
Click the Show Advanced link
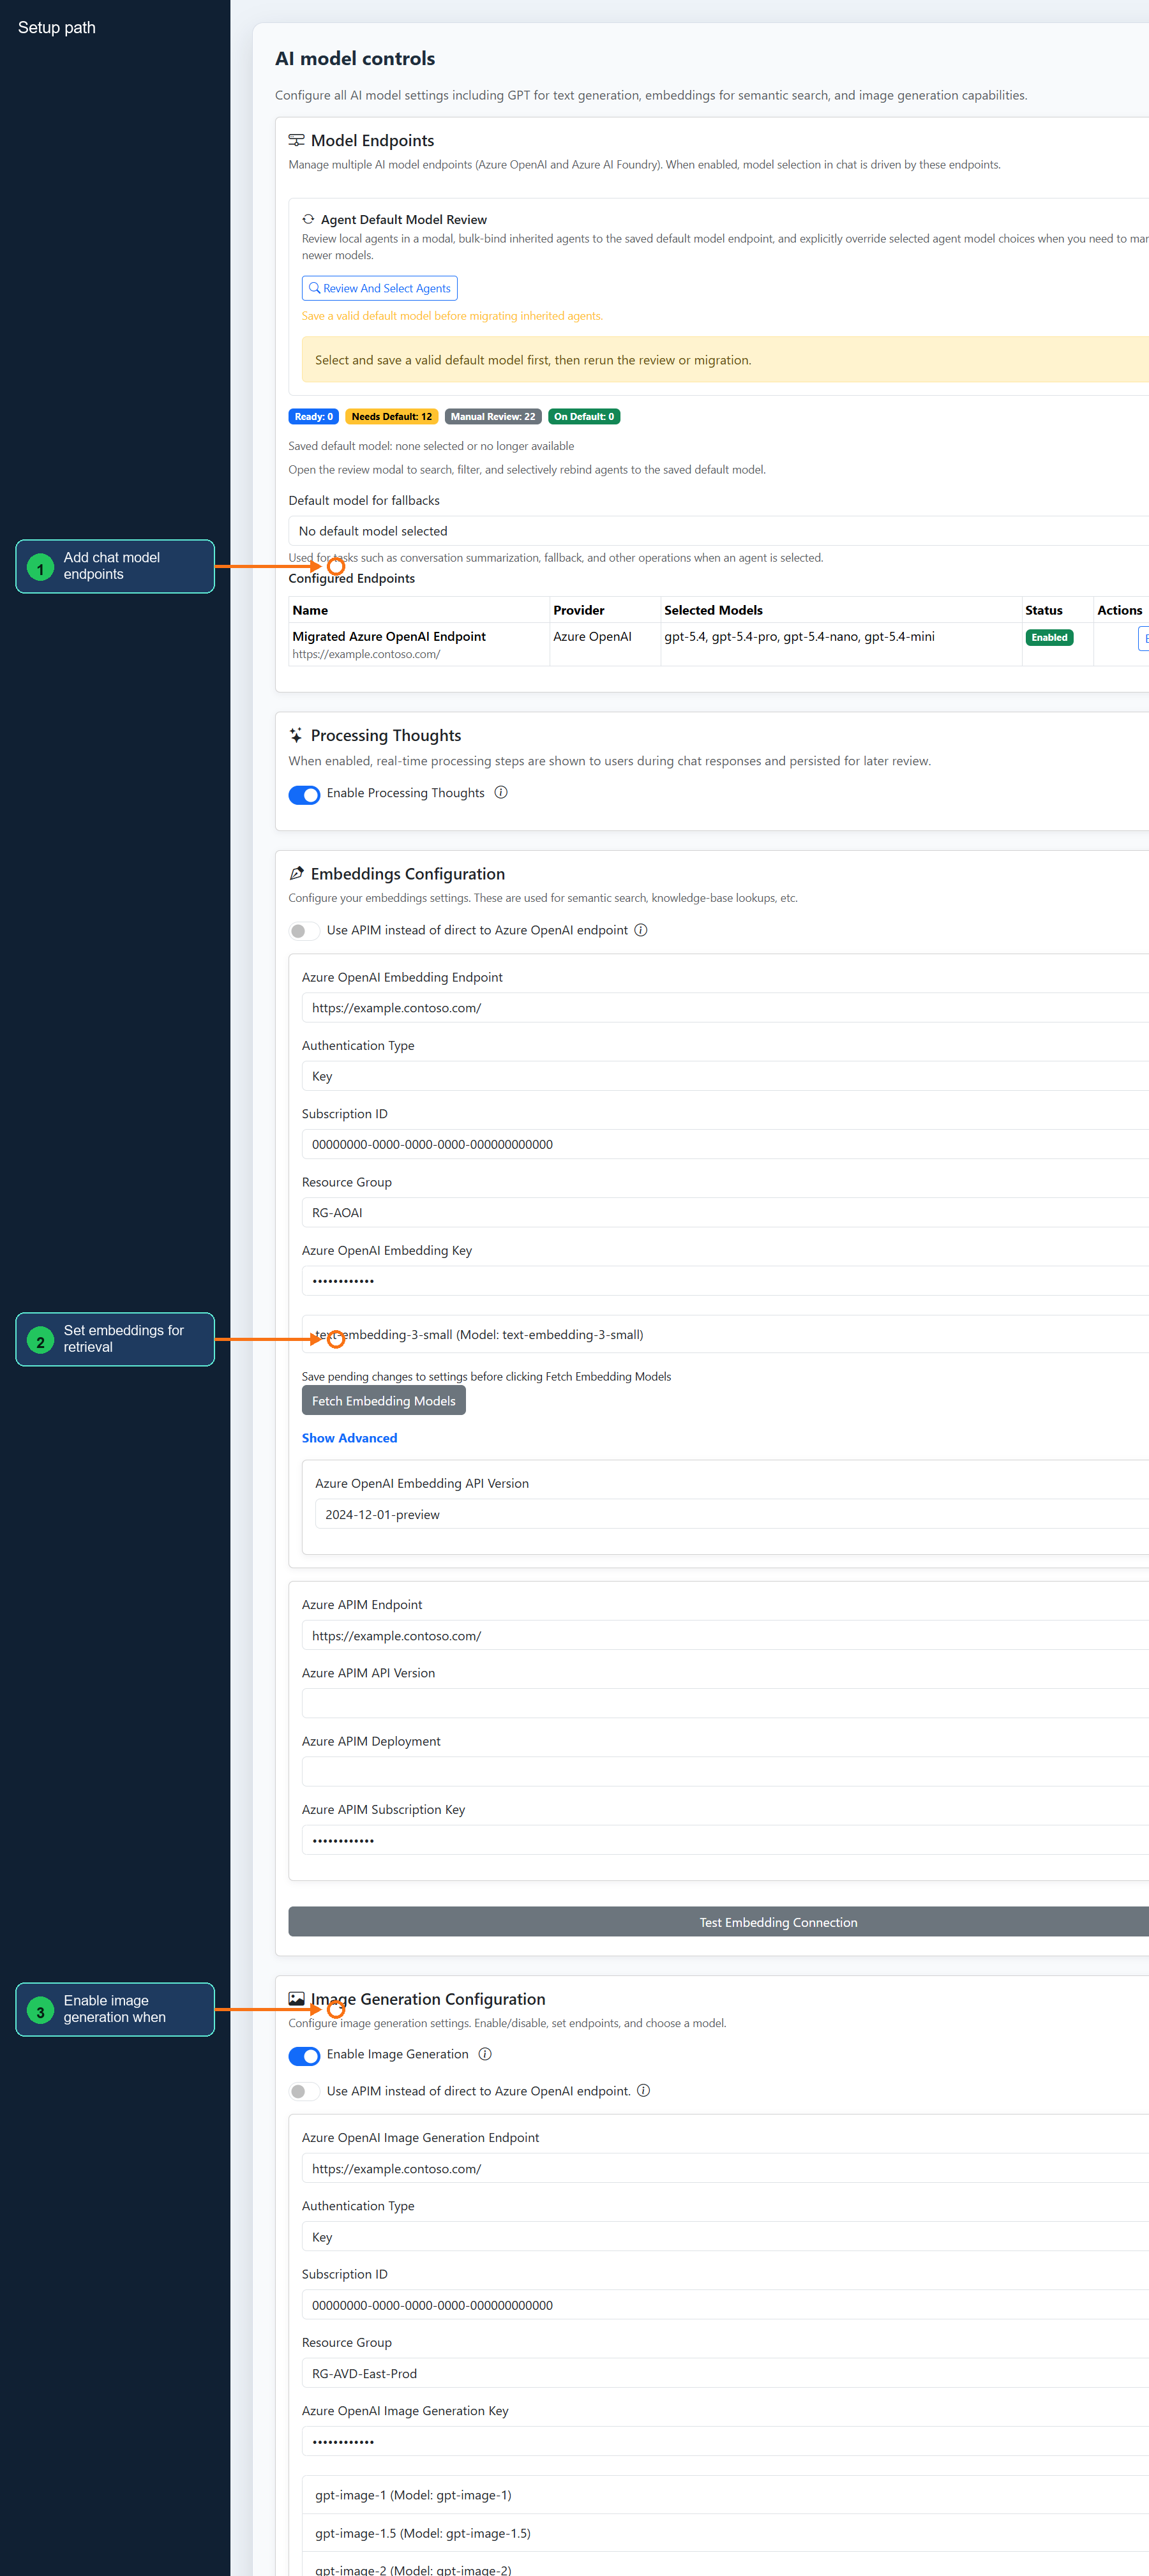349,1438
